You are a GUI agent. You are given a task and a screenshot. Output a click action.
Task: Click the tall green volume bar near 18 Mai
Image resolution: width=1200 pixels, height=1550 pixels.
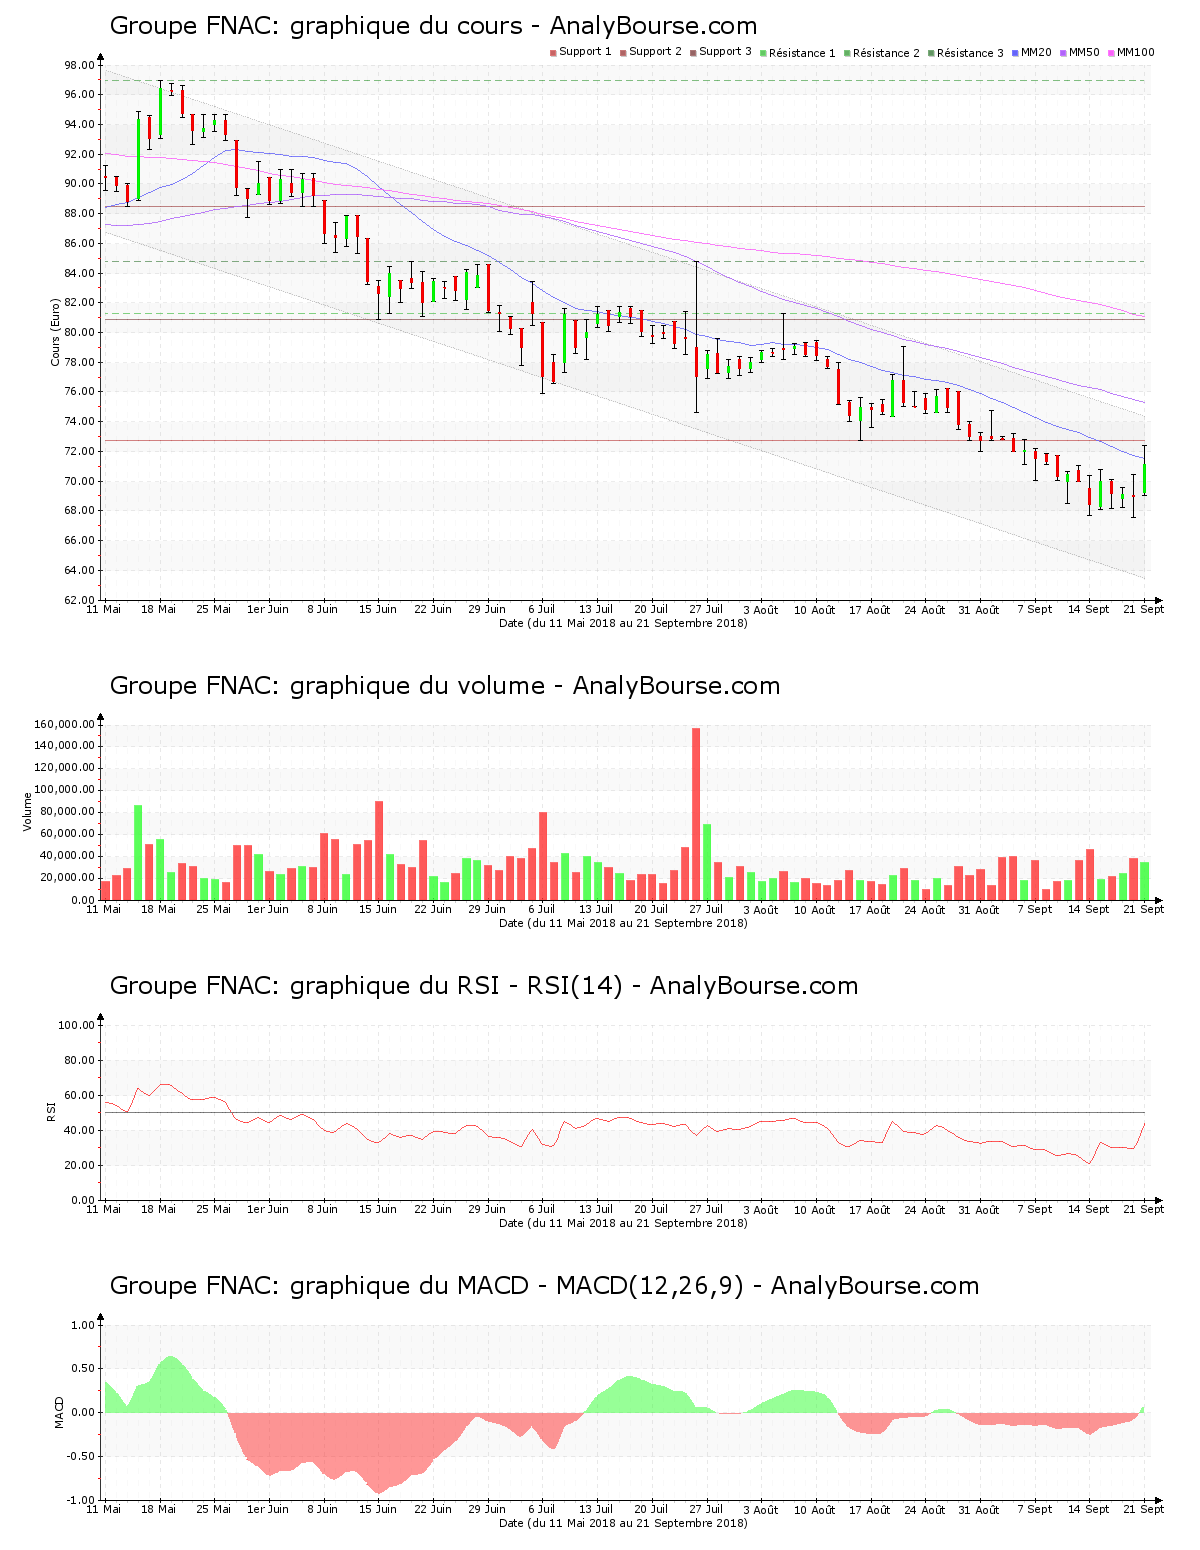click(138, 852)
